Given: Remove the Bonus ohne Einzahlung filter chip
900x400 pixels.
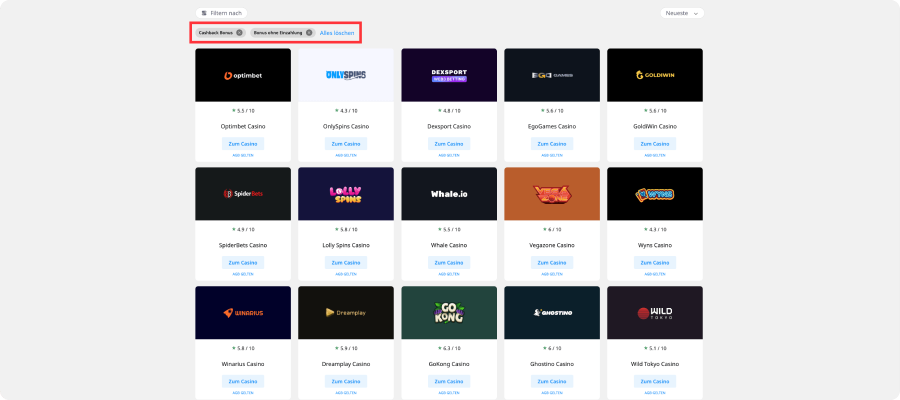Looking at the screenshot, I should coord(309,33).
